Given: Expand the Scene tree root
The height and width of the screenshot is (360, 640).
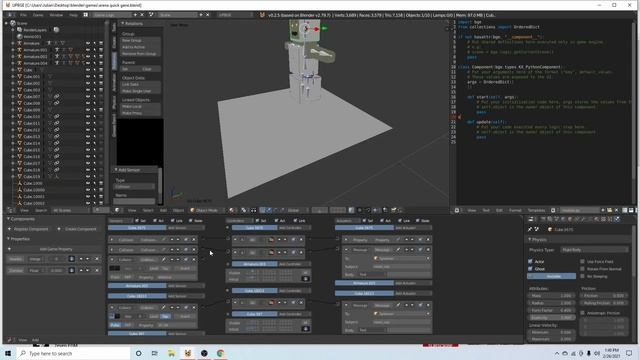Looking at the screenshot, I should pos(6,23).
